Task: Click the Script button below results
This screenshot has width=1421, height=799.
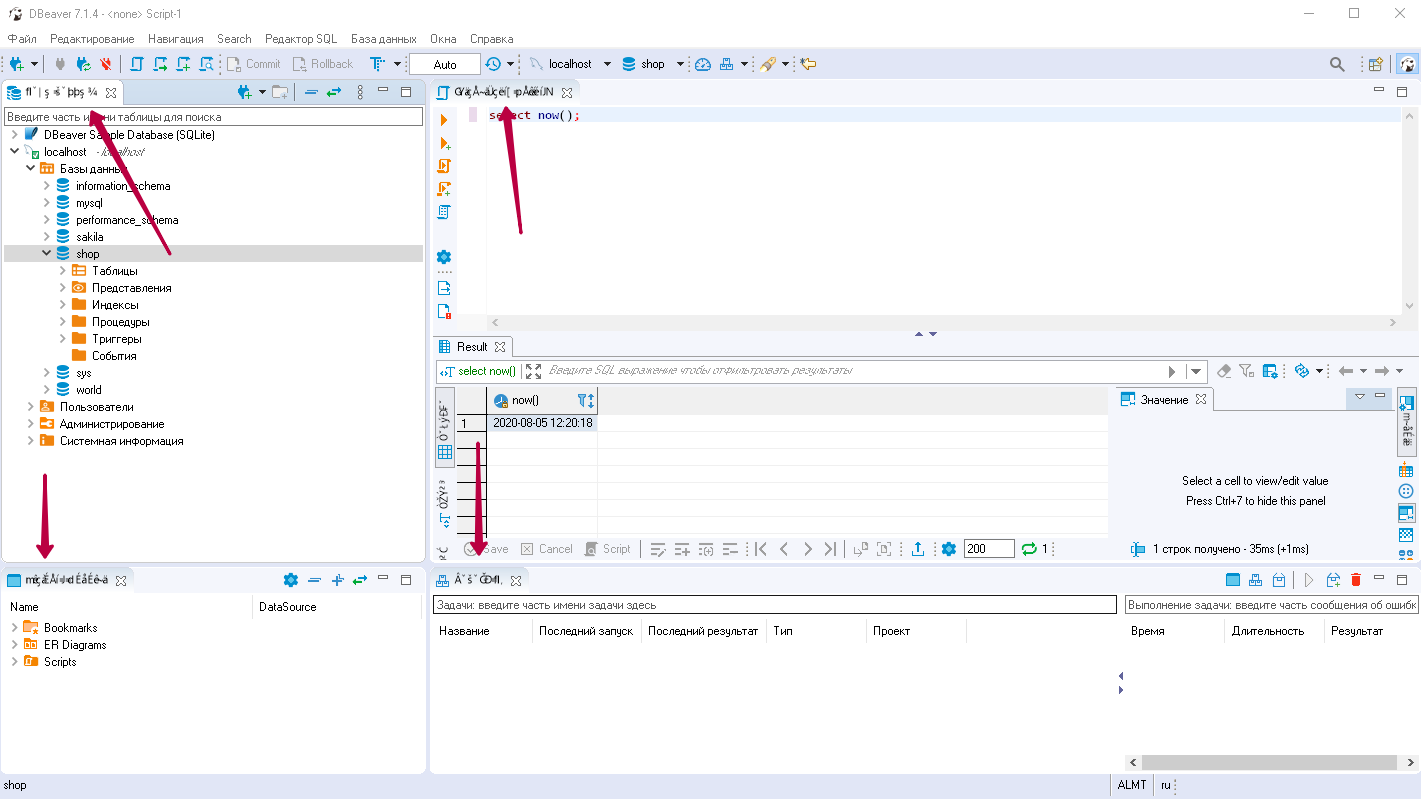Action: click(x=608, y=548)
